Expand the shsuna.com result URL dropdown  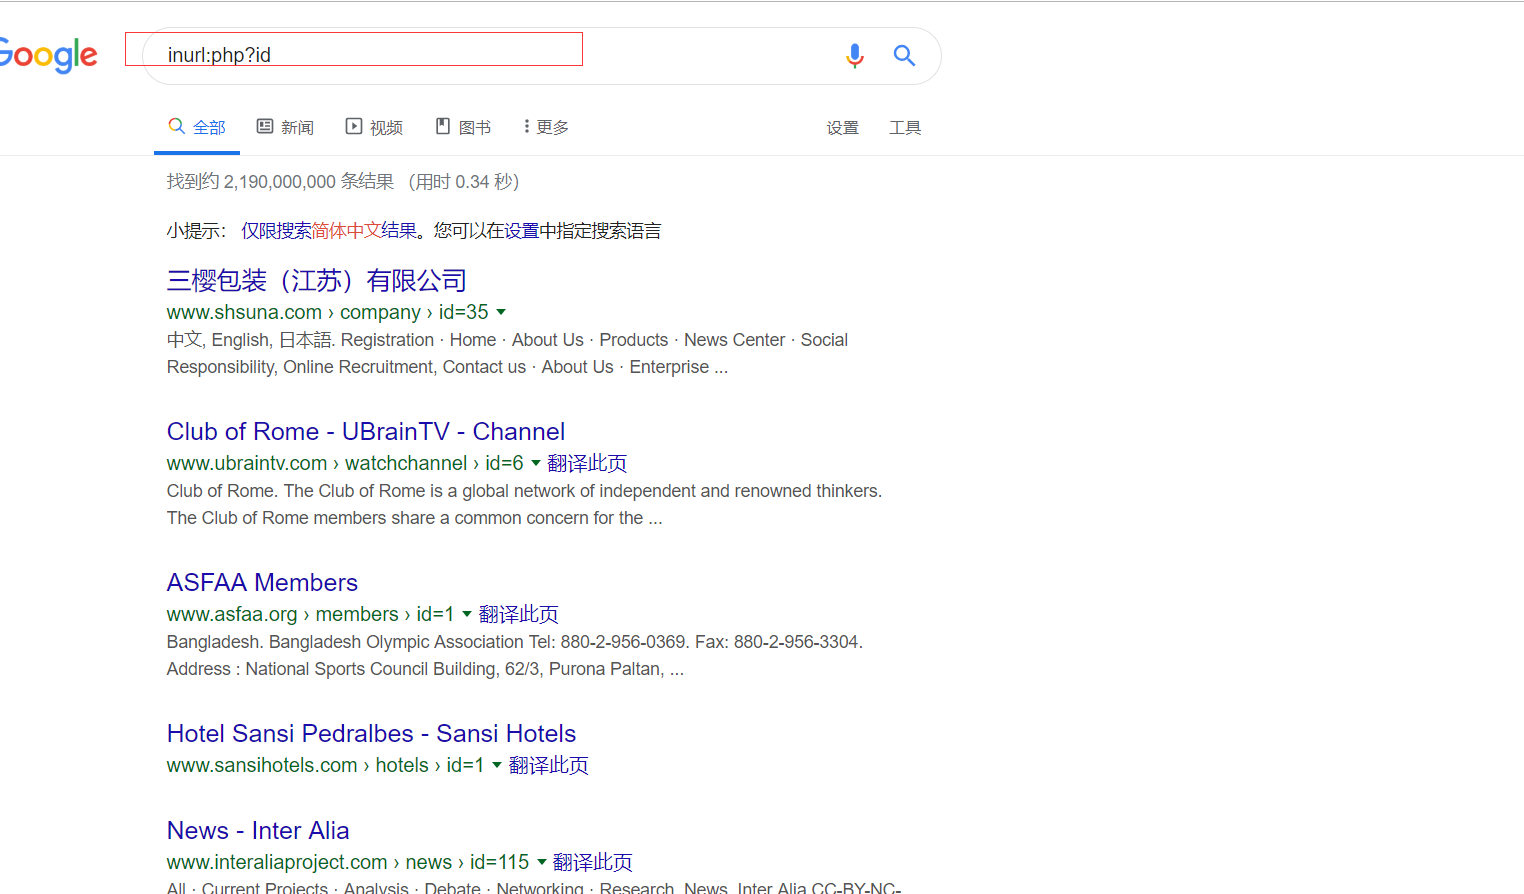[x=500, y=312]
